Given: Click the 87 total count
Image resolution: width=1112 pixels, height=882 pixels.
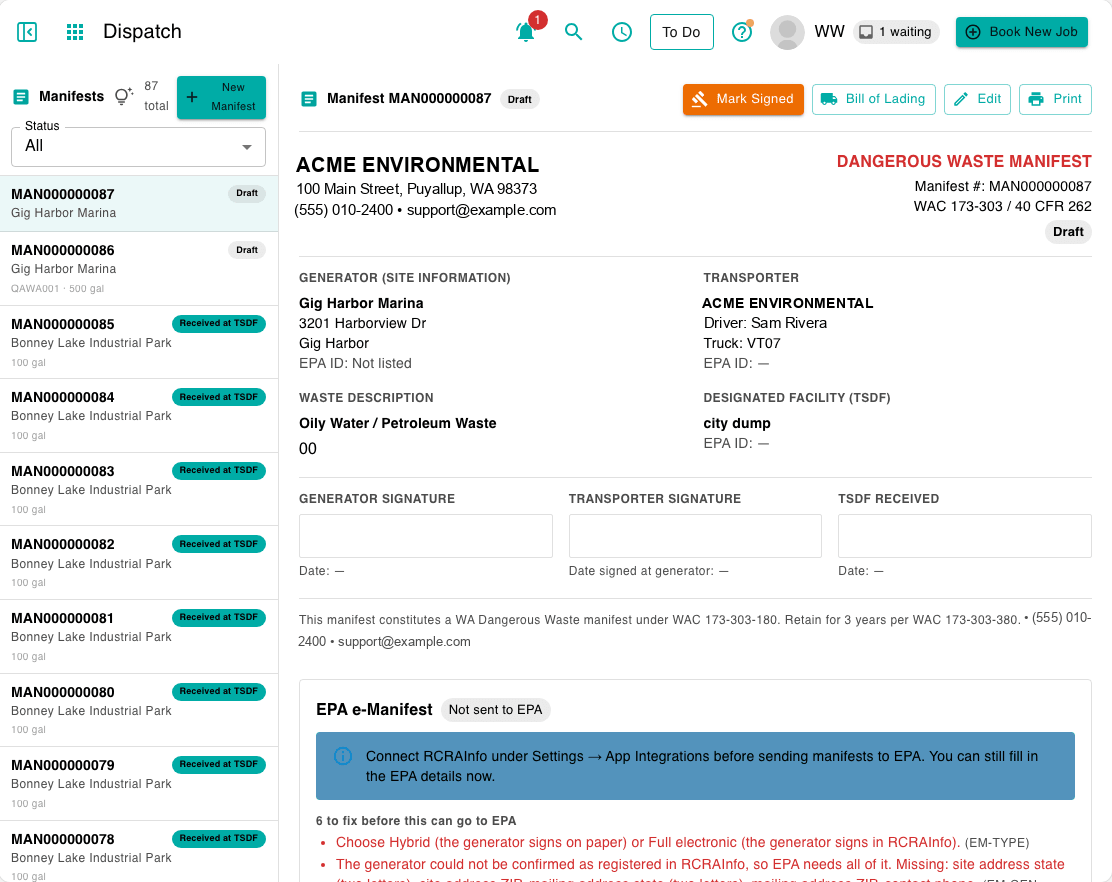Looking at the screenshot, I should pos(156,96).
